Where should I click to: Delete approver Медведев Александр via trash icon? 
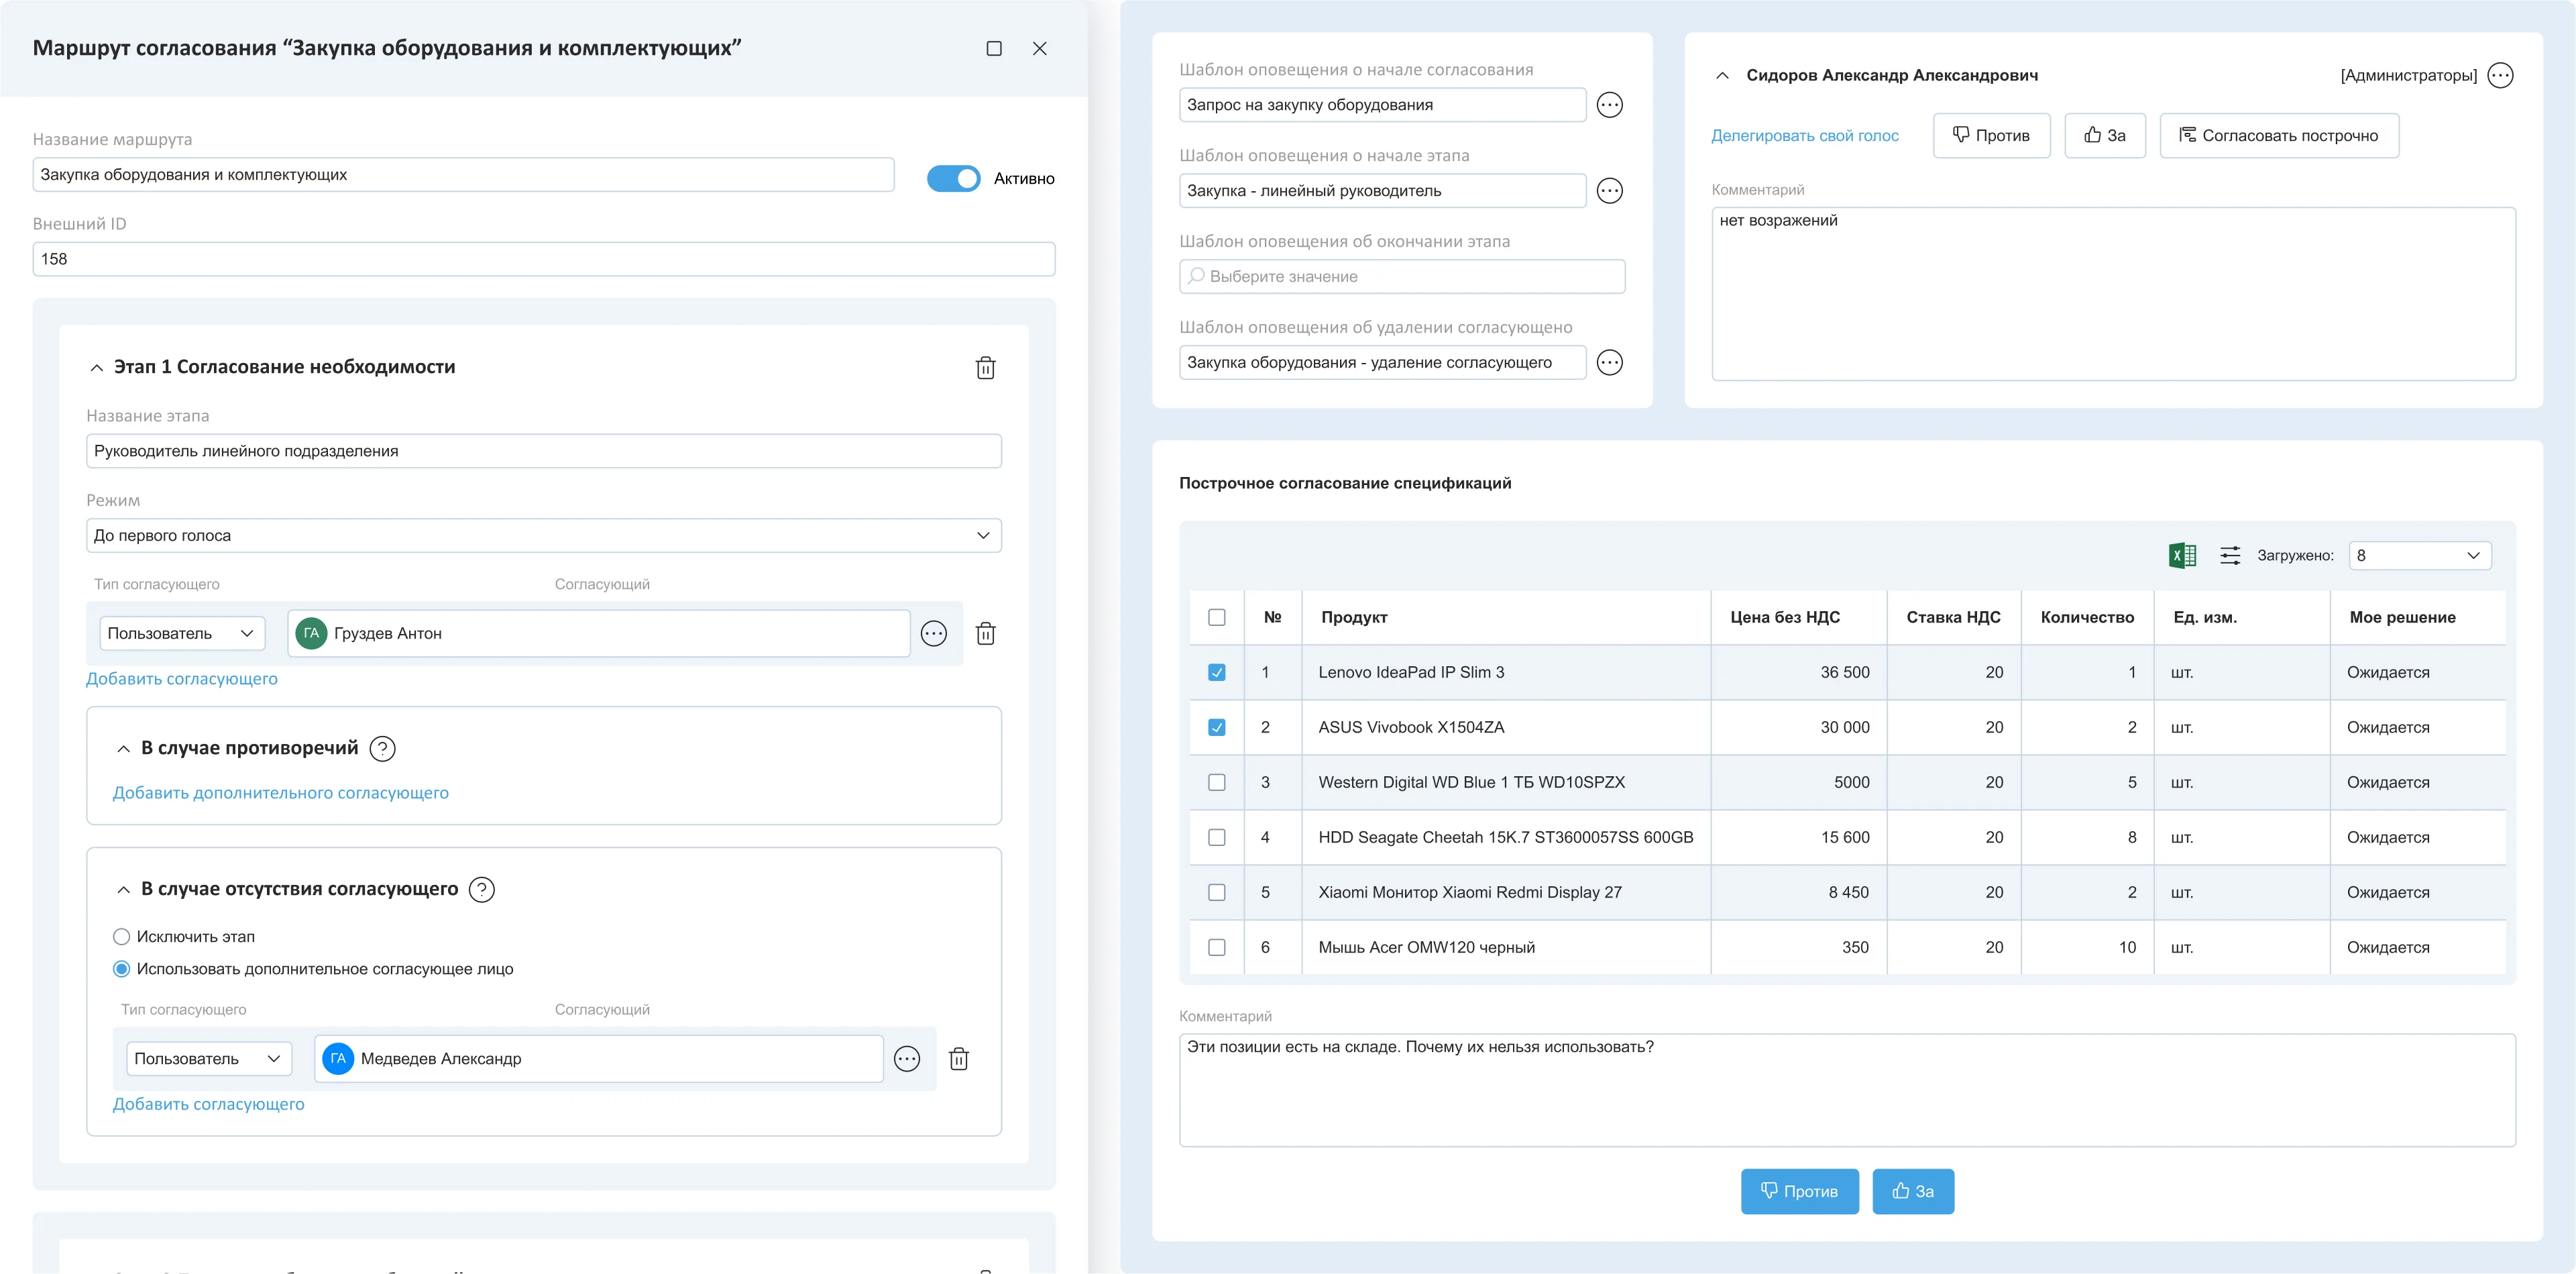point(958,1059)
